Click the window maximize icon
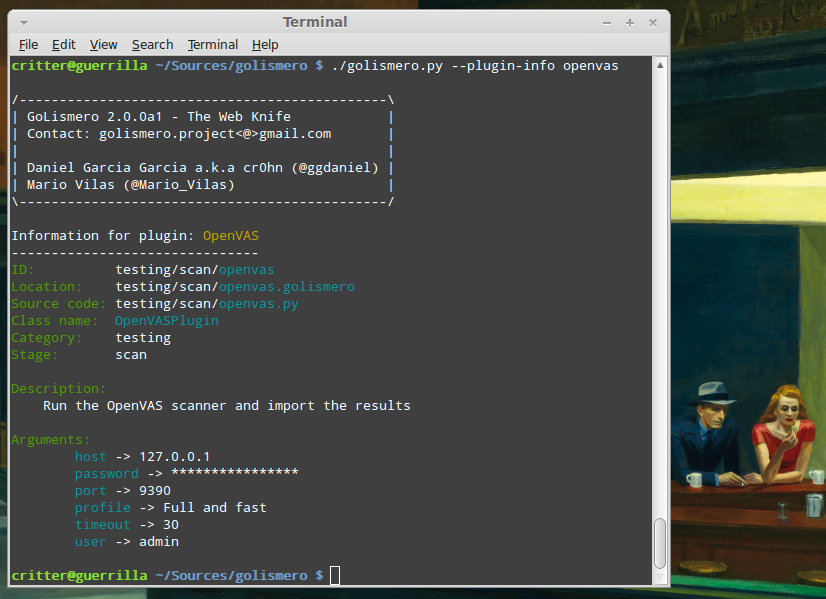The height and width of the screenshot is (599, 826). [628, 21]
